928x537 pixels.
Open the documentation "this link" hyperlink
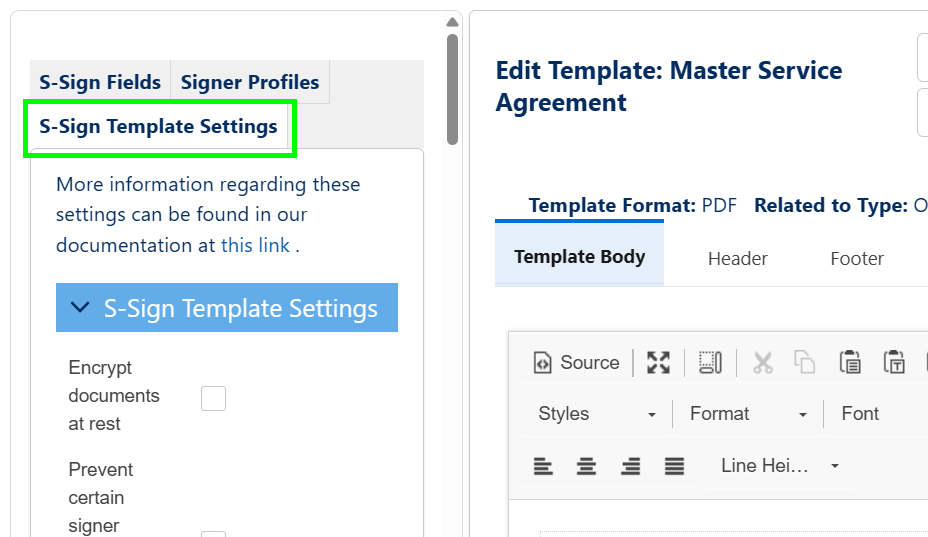click(x=255, y=245)
